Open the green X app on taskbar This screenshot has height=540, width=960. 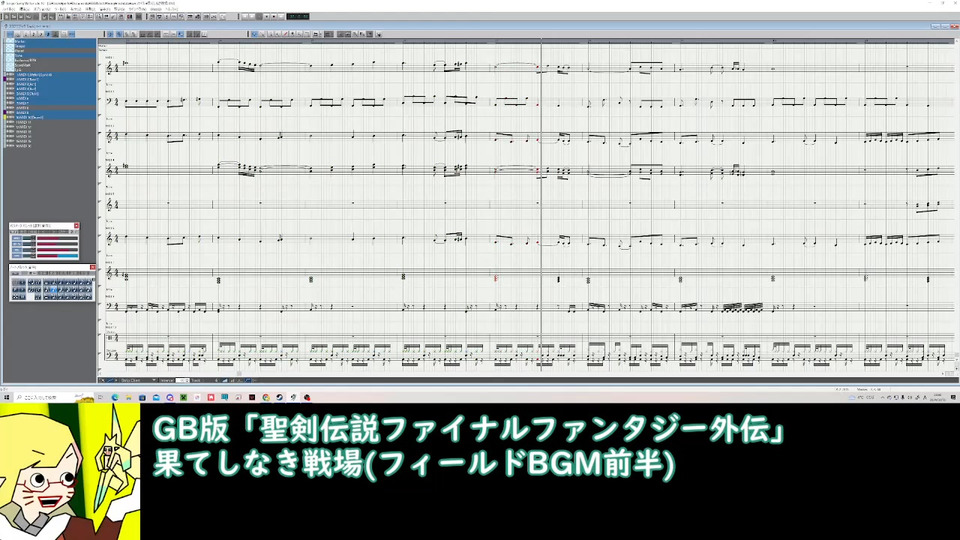(183, 397)
